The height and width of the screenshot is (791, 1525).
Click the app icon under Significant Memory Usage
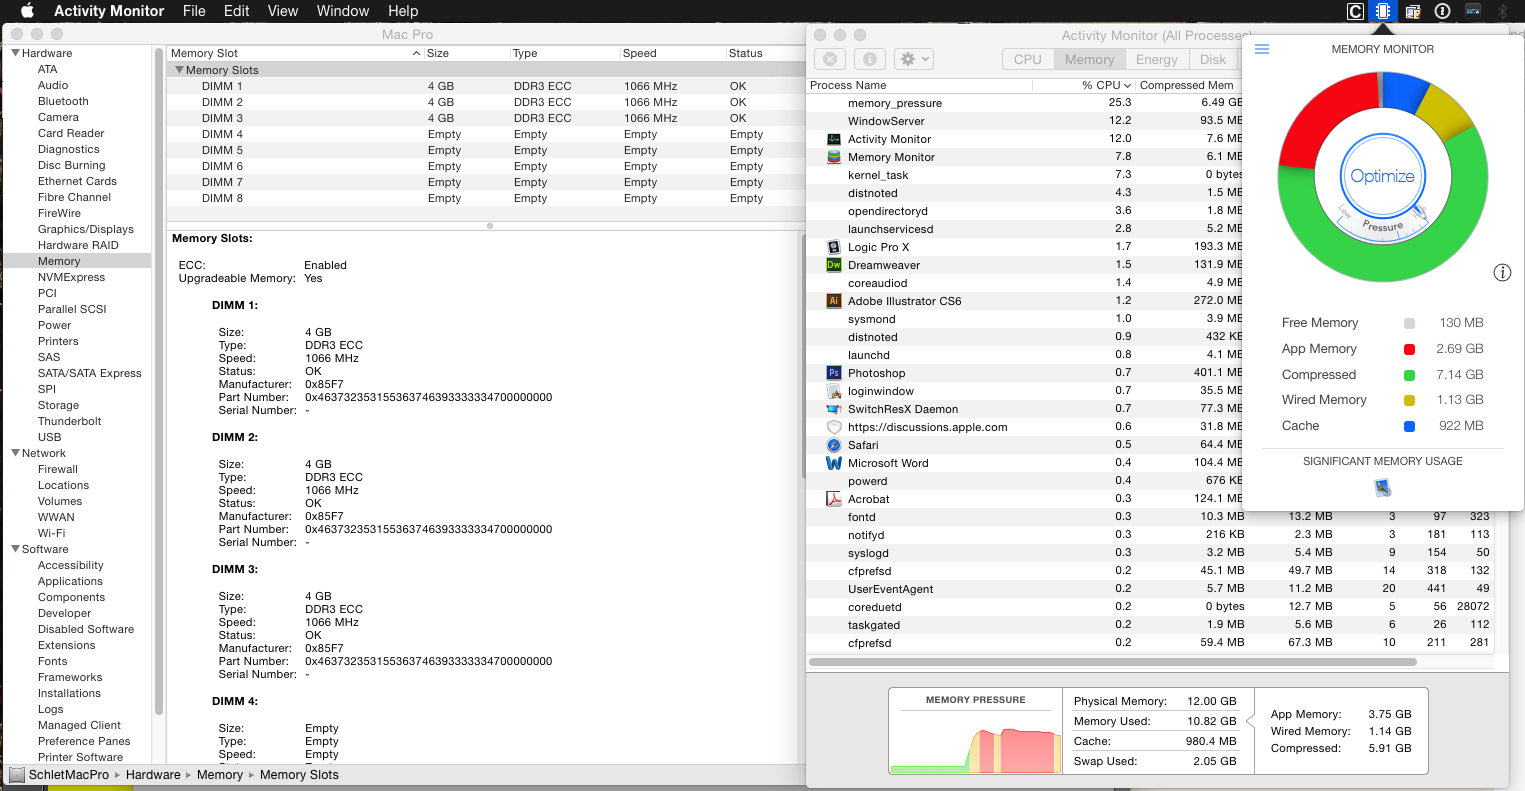pyautogui.click(x=1383, y=488)
